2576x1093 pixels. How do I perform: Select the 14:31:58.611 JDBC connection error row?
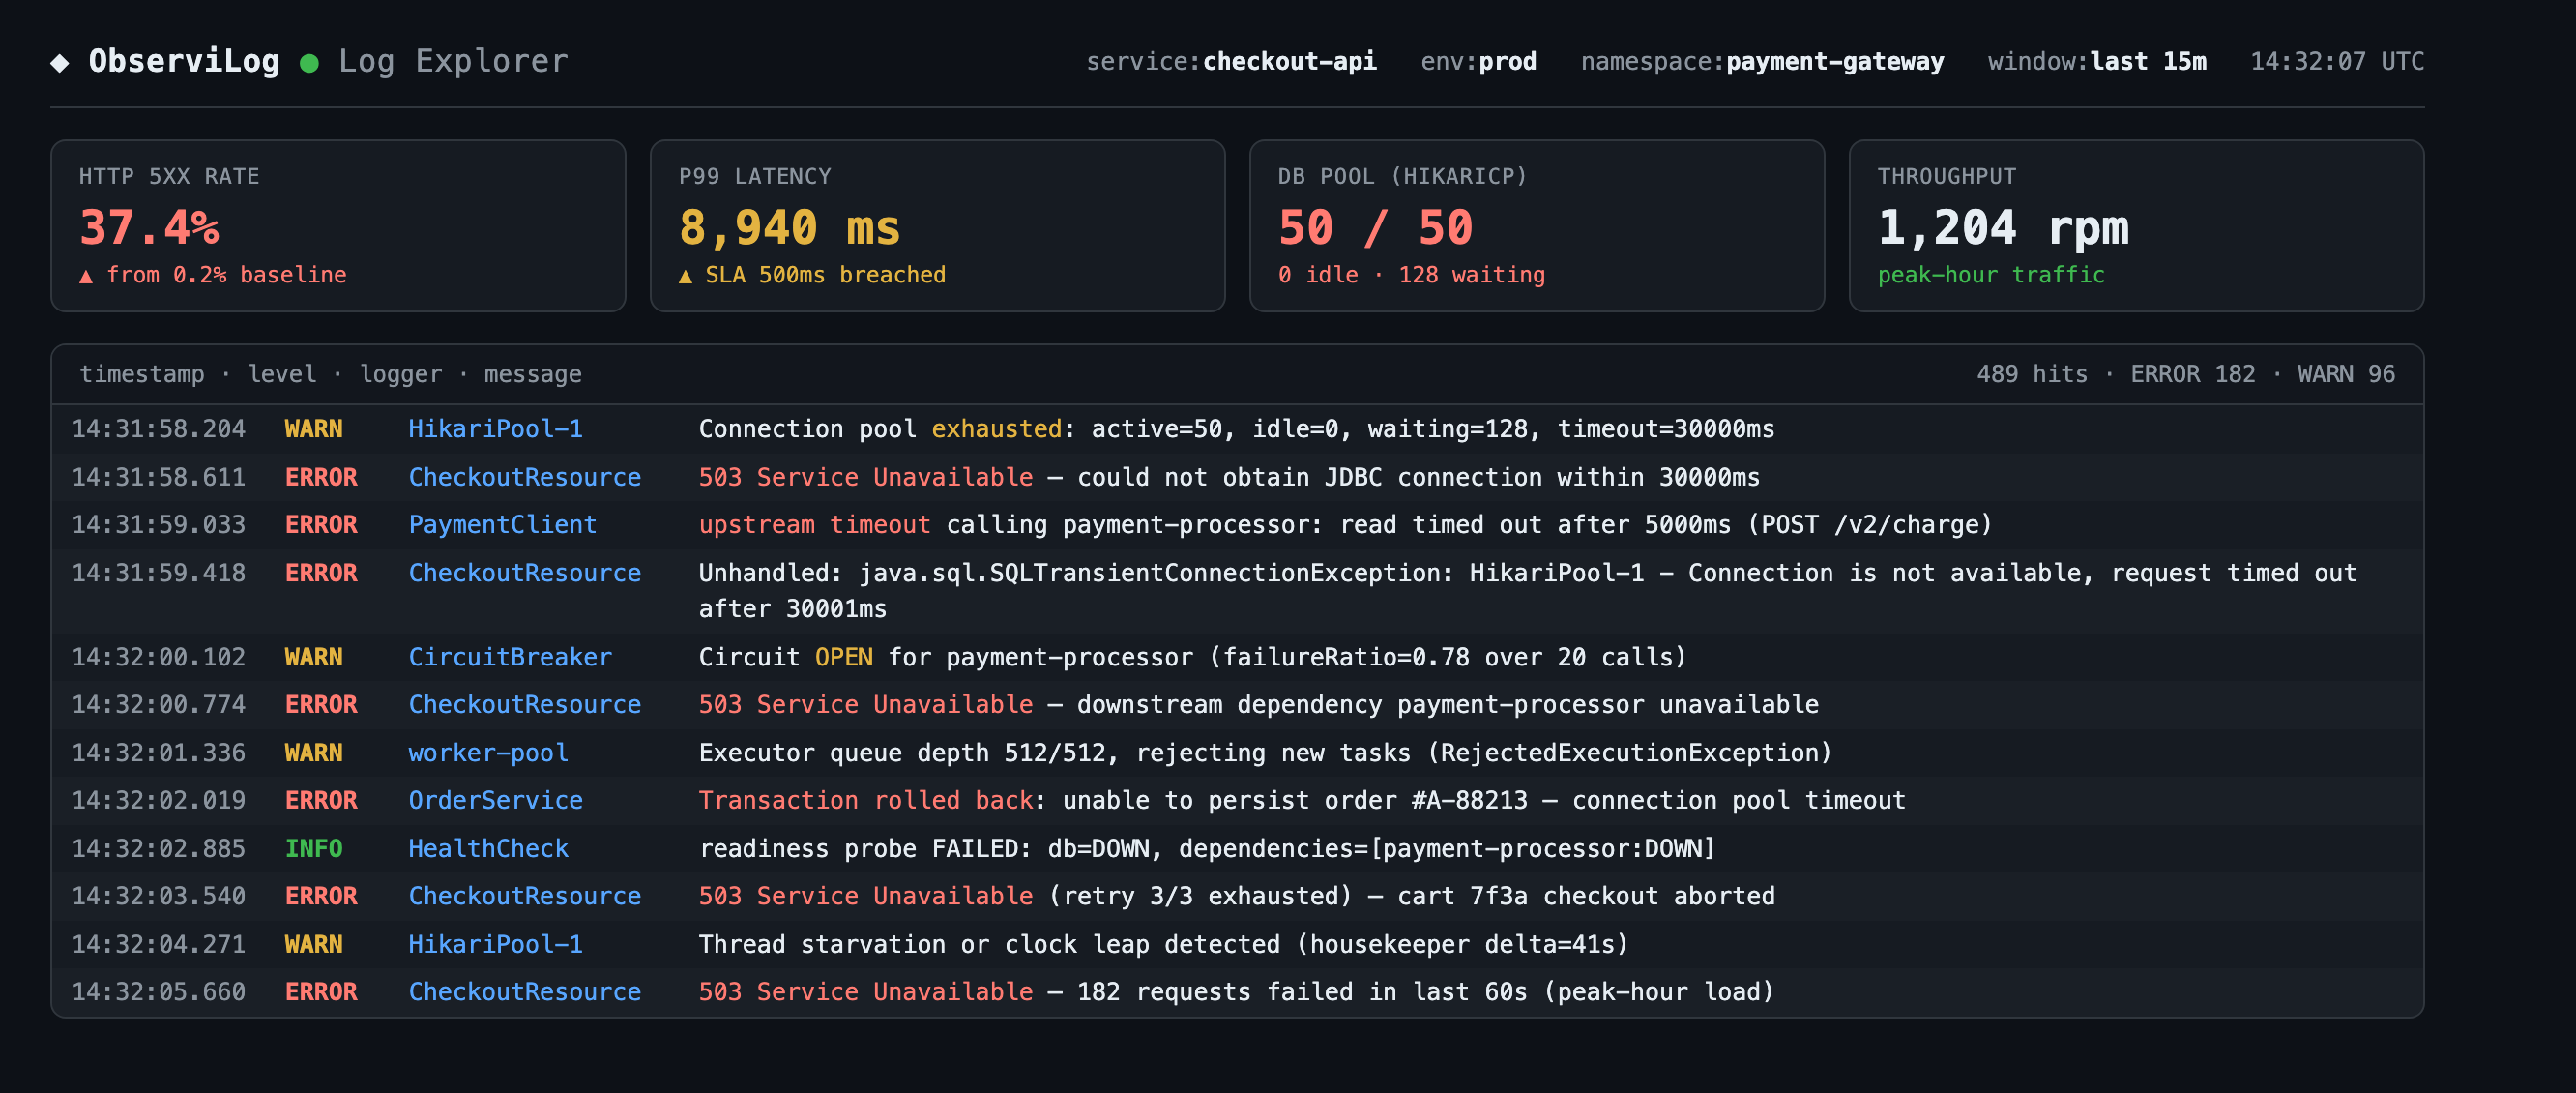[x=1237, y=477]
